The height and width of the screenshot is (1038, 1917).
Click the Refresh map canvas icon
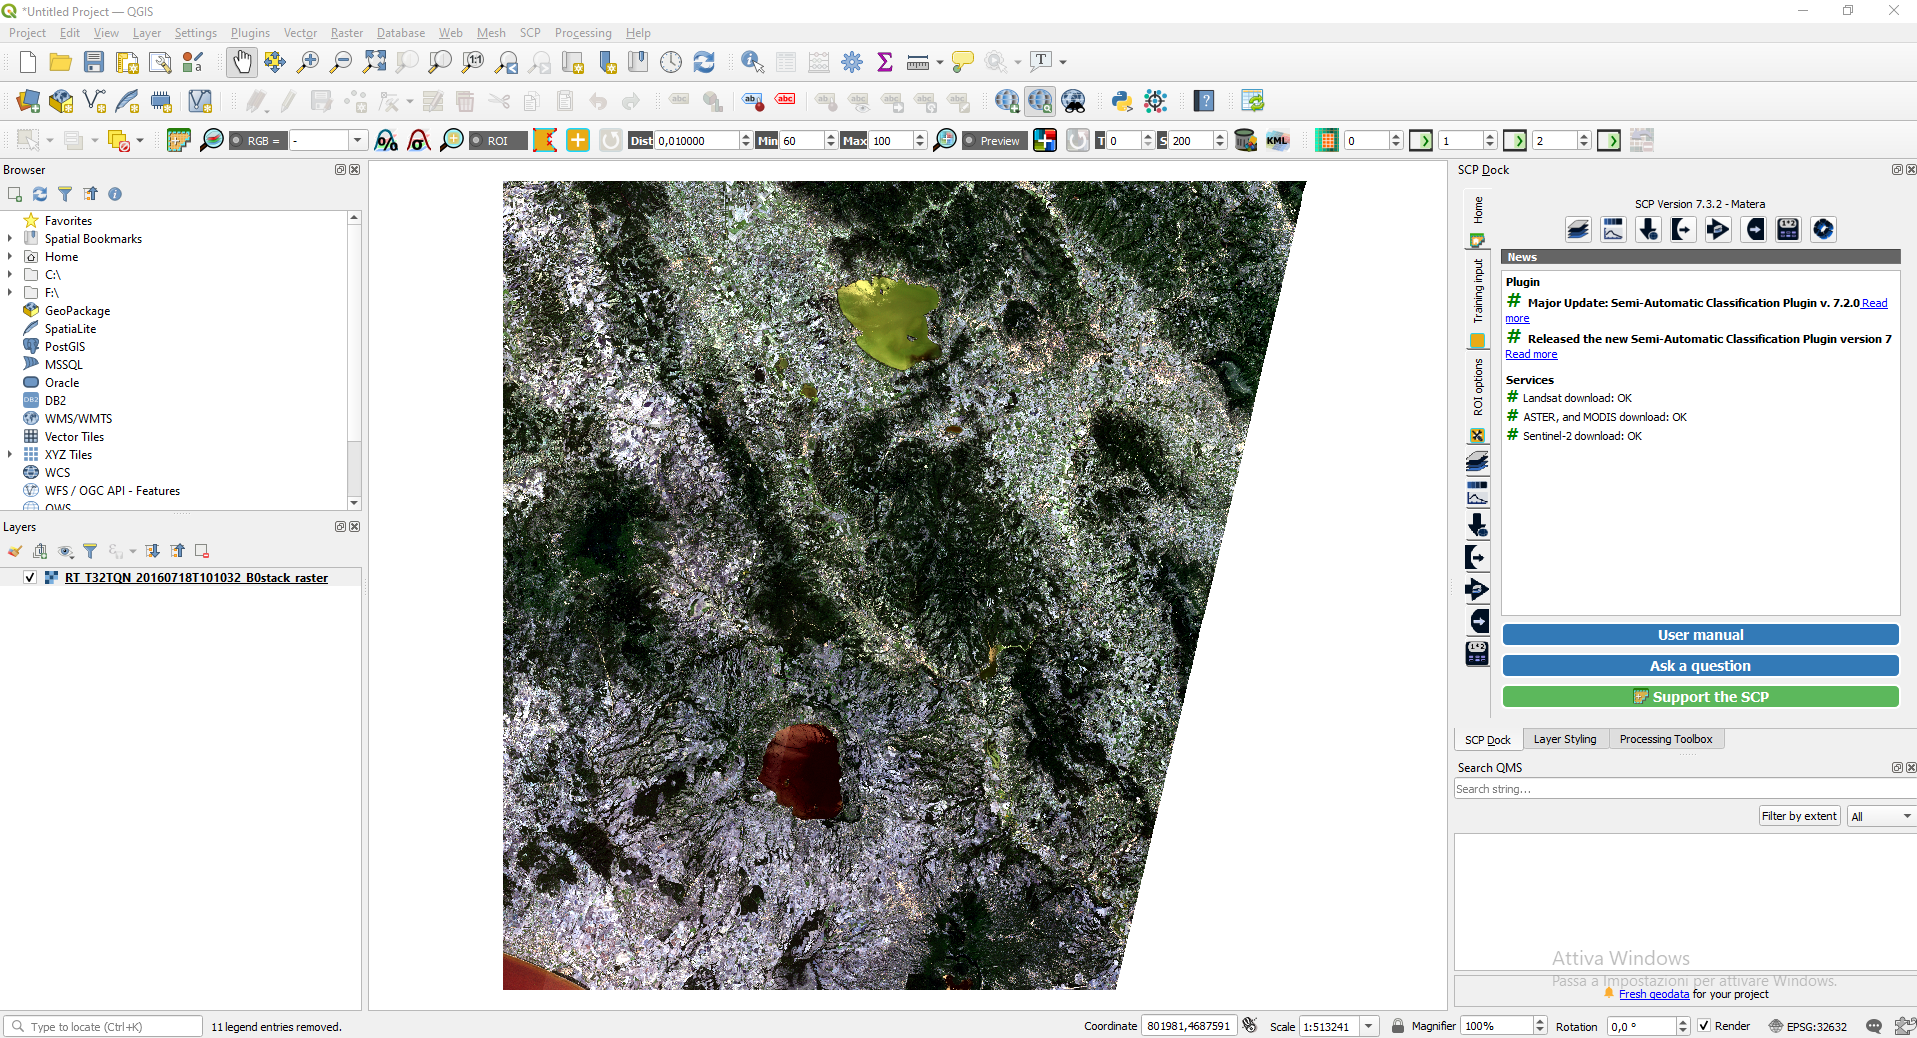click(x=704, y=62)
